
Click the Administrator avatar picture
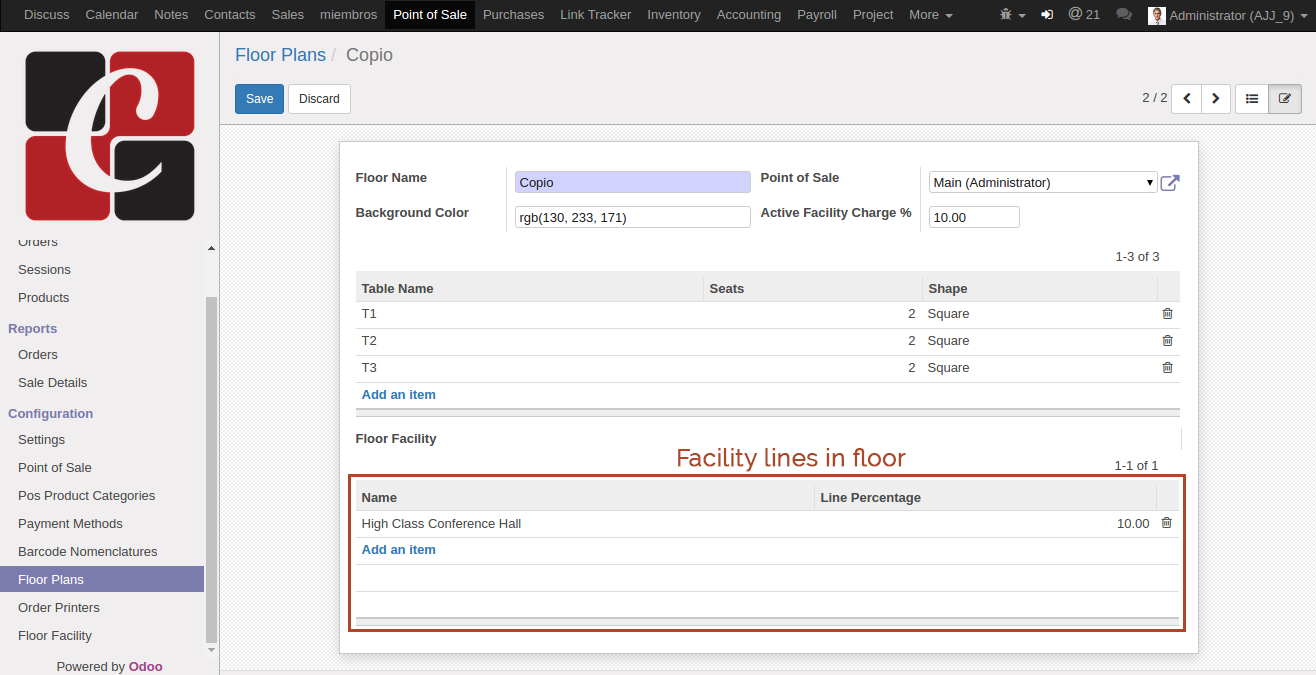(1157, 15)
